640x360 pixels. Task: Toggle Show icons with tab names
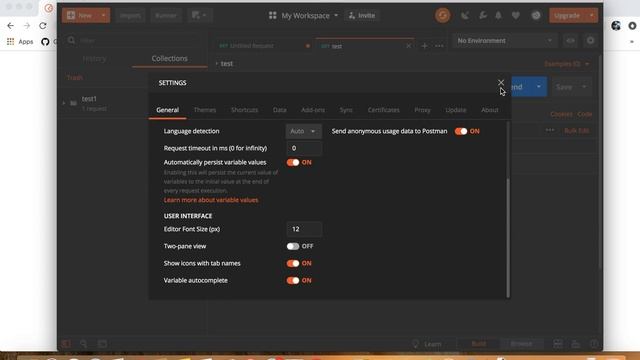click(x=293, y=263)
